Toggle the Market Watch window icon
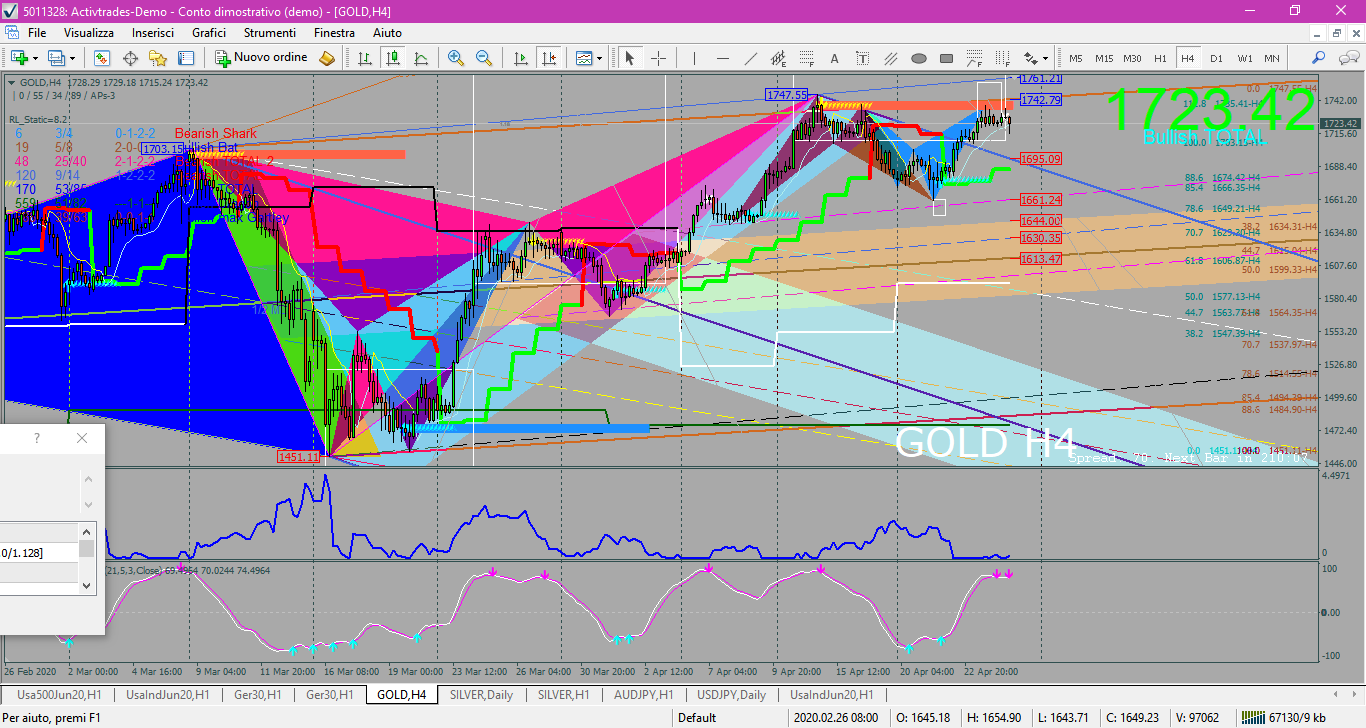Viewport: 1366px width, 728px height. (x=103, y=58)
